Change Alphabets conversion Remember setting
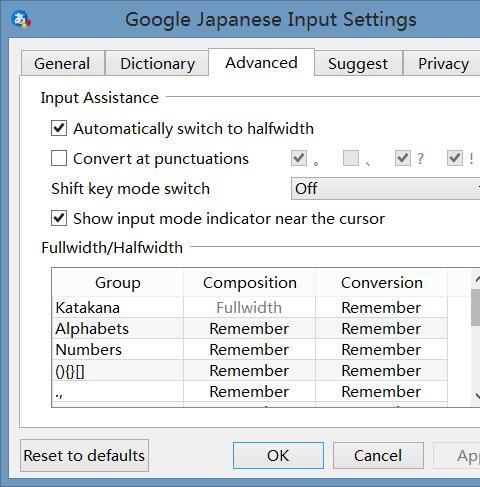Screen dimensions: 480x487 381,329
